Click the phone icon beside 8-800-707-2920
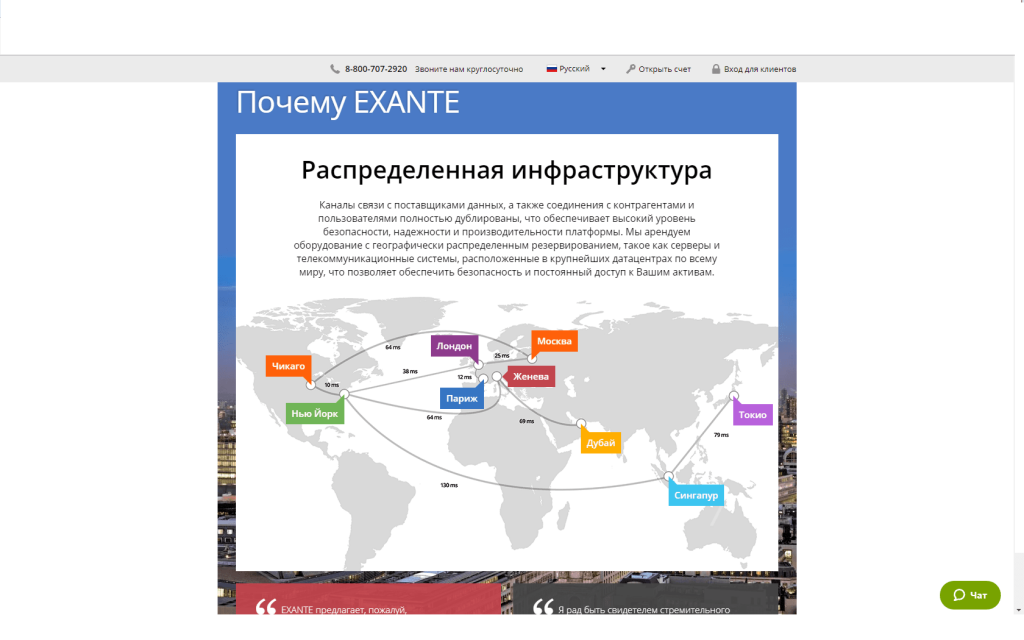Image resolution: width=1024 pixels, height=640 pixels. pyautogui.click(x=335, y=69)
